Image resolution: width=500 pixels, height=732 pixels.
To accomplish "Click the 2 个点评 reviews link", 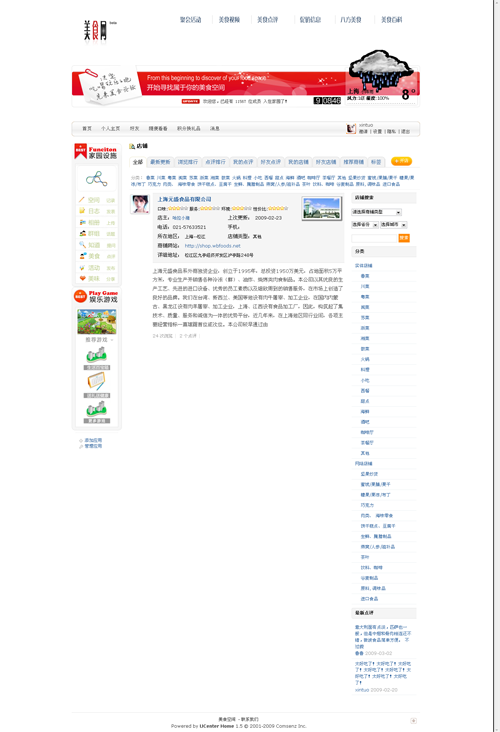I will pyautogui.click(x=188, y=336).
